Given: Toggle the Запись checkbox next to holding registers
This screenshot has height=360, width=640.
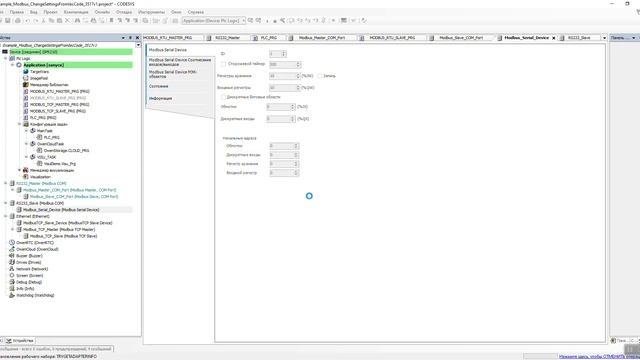Looking at the screenshot, I should (x=320, y=76).
